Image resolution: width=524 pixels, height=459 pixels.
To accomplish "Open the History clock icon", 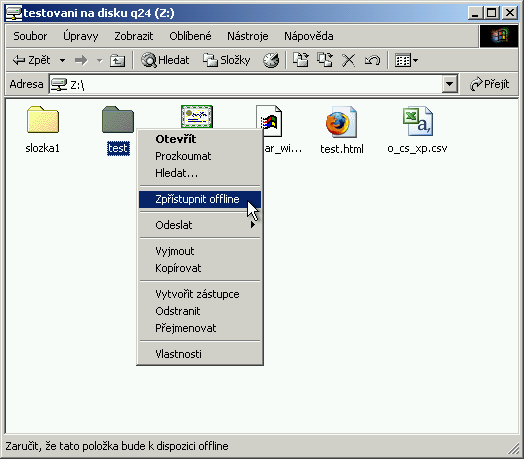I will click(x=271, y=61).
